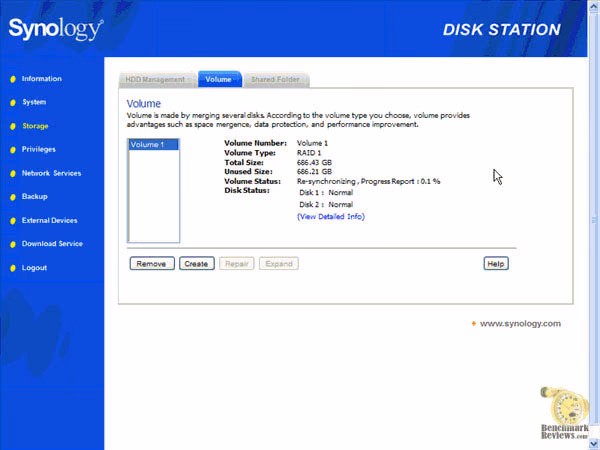Click the yellow bullet beside Storage
600x450 pixels.
[x=13, y=126]
